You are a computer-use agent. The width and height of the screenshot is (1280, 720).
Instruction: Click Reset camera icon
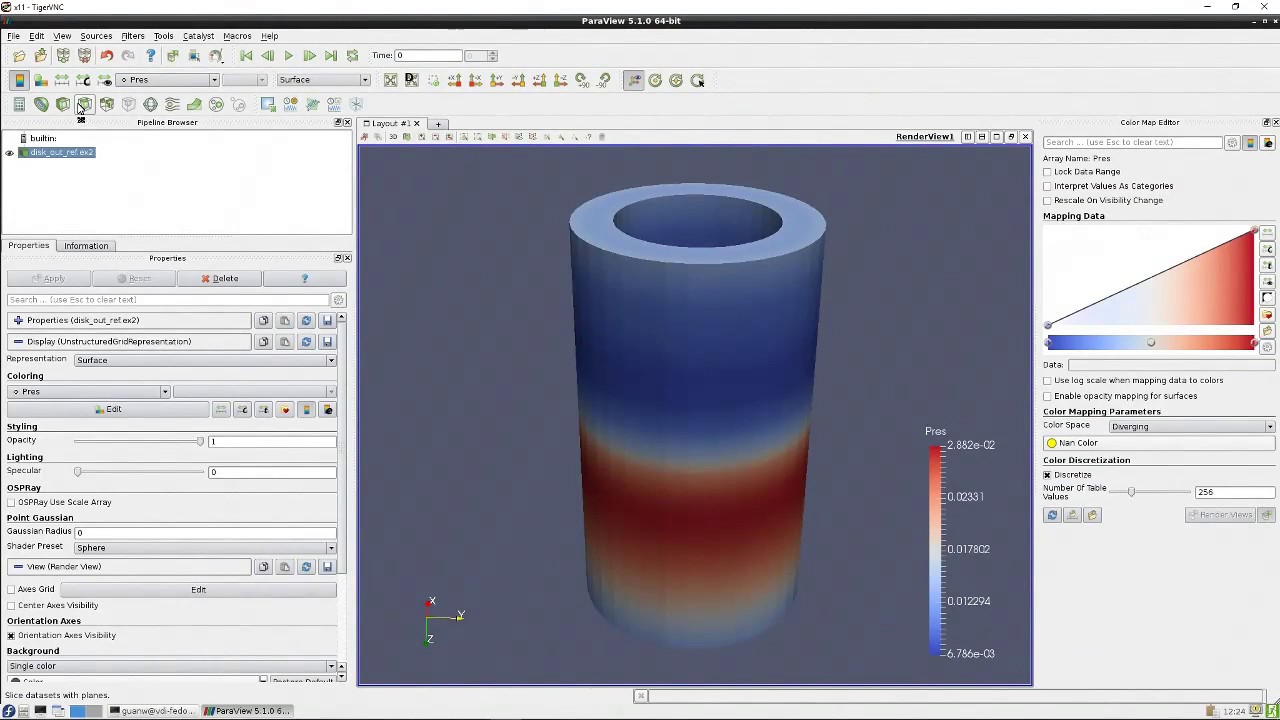pos(390,80)
